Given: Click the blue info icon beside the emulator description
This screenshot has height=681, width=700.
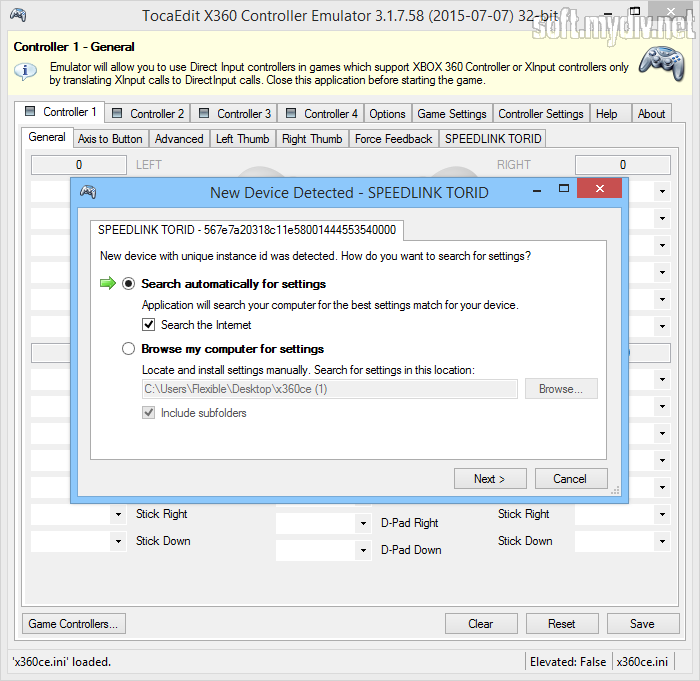Looking at the screenshot, I should point(25,72).
